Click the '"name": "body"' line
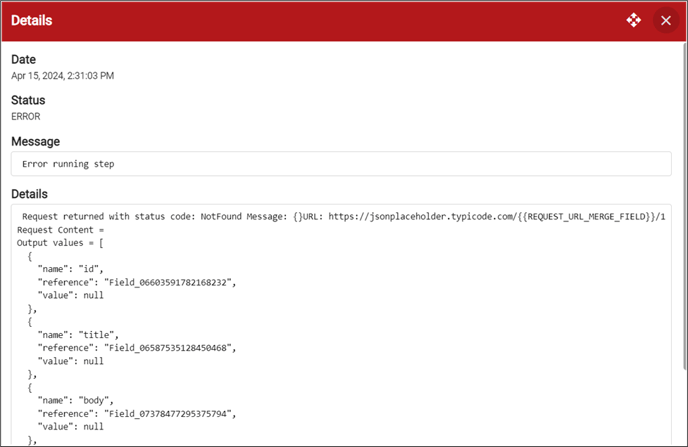The width and height of the screenshot is (688, 447). click(75, 401)
